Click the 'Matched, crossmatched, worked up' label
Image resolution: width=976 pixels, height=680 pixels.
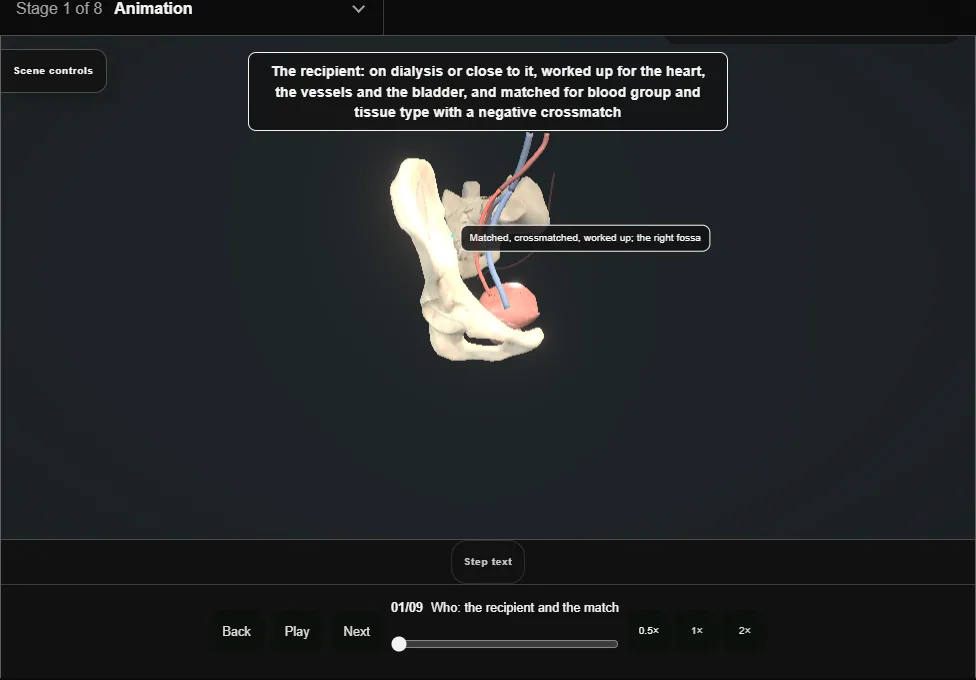585,238
